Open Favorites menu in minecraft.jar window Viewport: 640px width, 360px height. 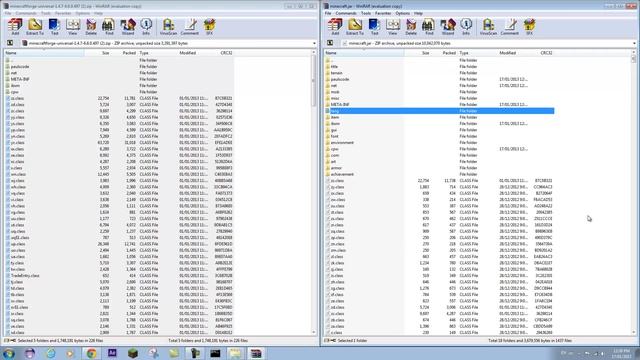pyautogui.click(x=383, y=13)
